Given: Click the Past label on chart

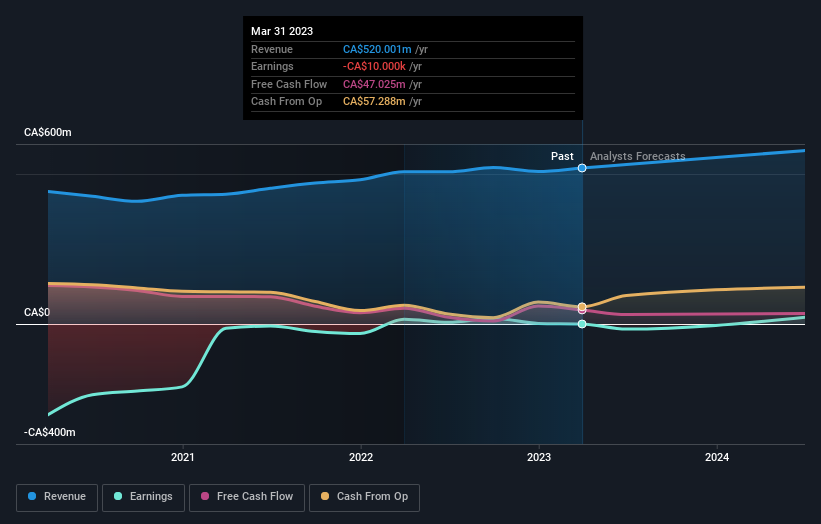Looking at the screenshot, I should [x=562, y=156].
